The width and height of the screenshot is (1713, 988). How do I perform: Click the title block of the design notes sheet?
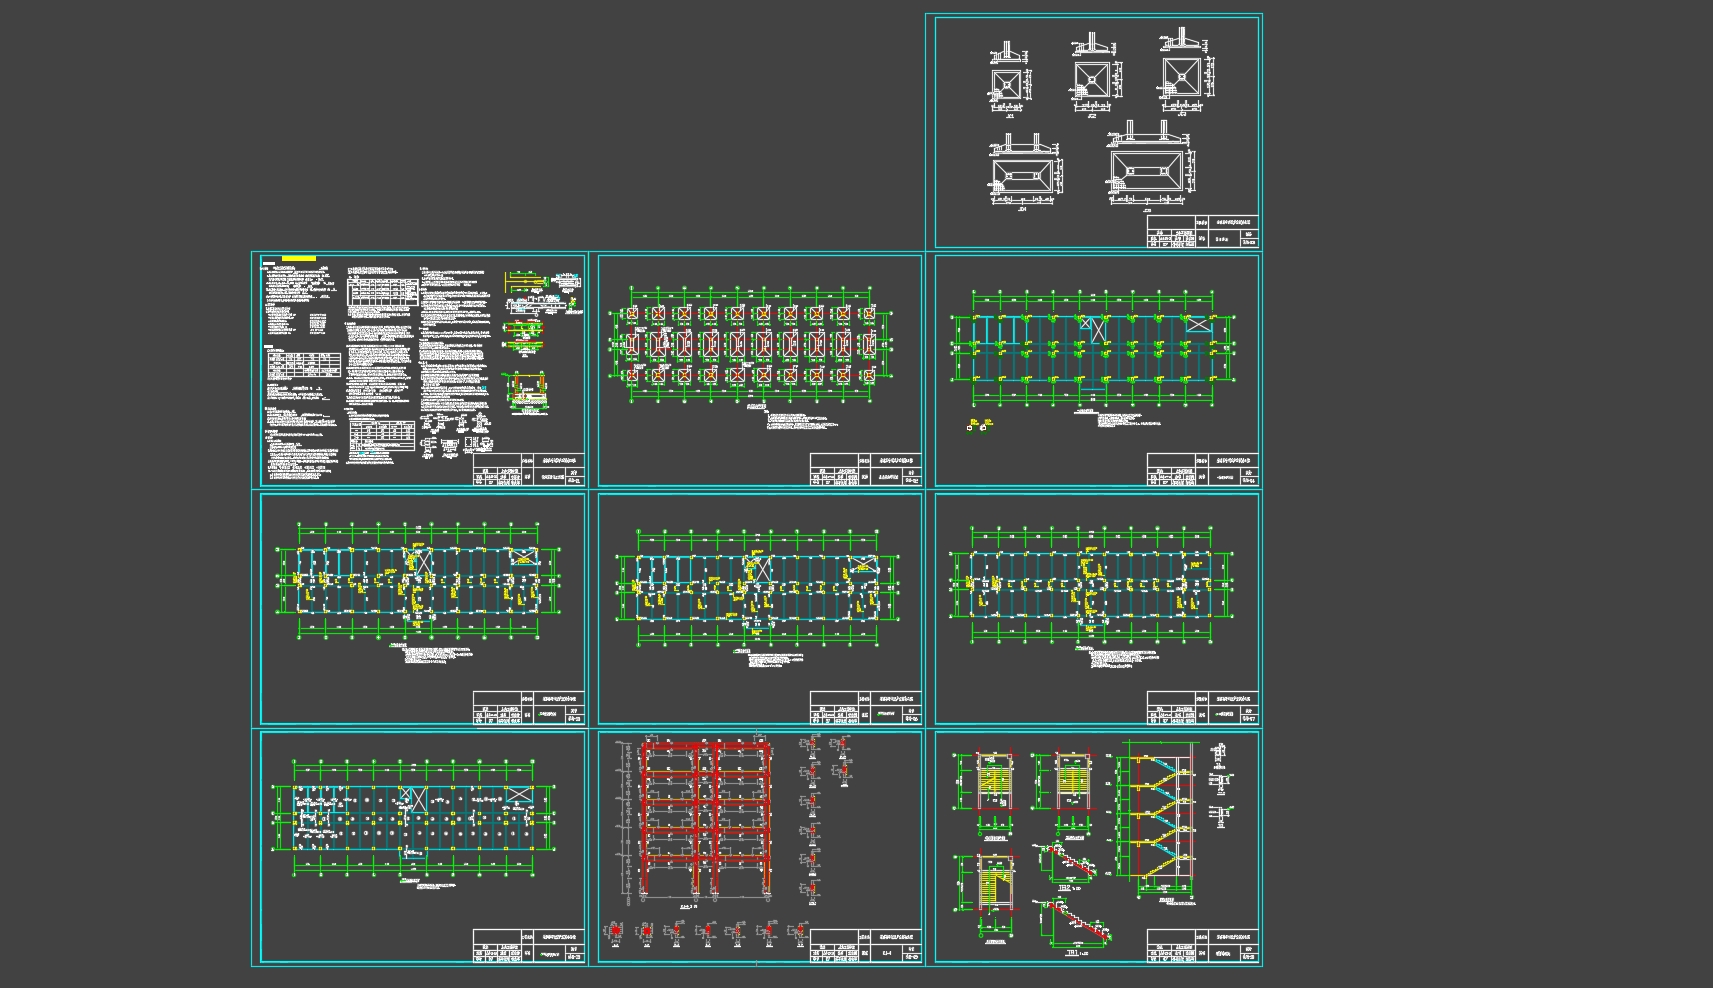point(527,470)
